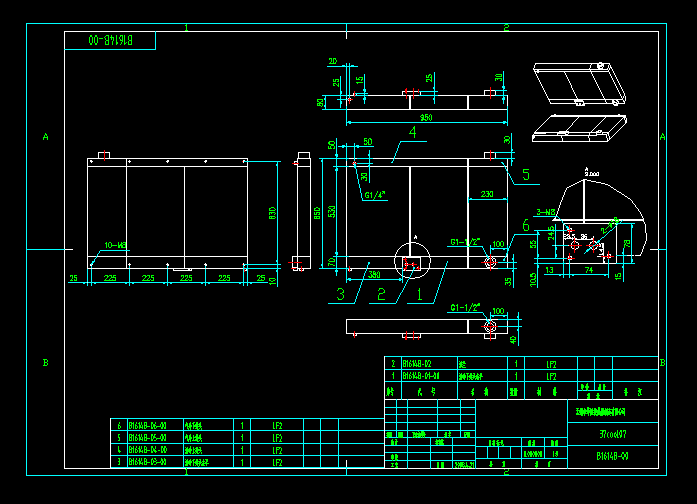This screenshot has width=697, height=504.
Task: Select balloon number 4
Action: [413, 132]
